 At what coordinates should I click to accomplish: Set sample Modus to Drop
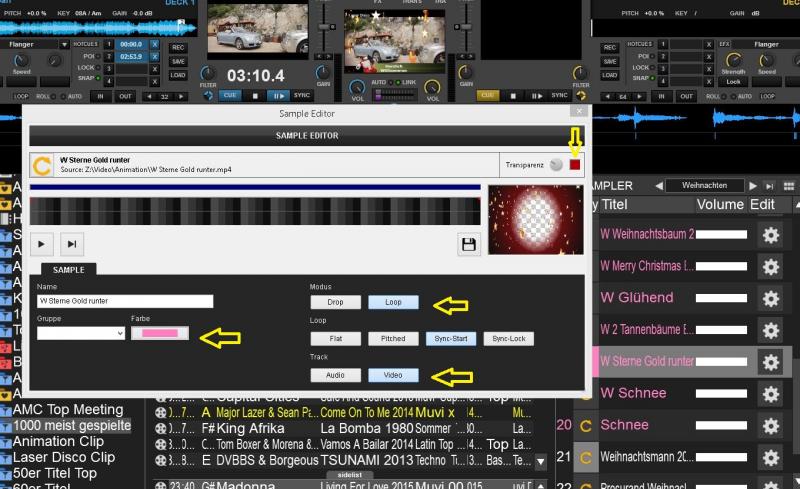[x=335, y=302]
